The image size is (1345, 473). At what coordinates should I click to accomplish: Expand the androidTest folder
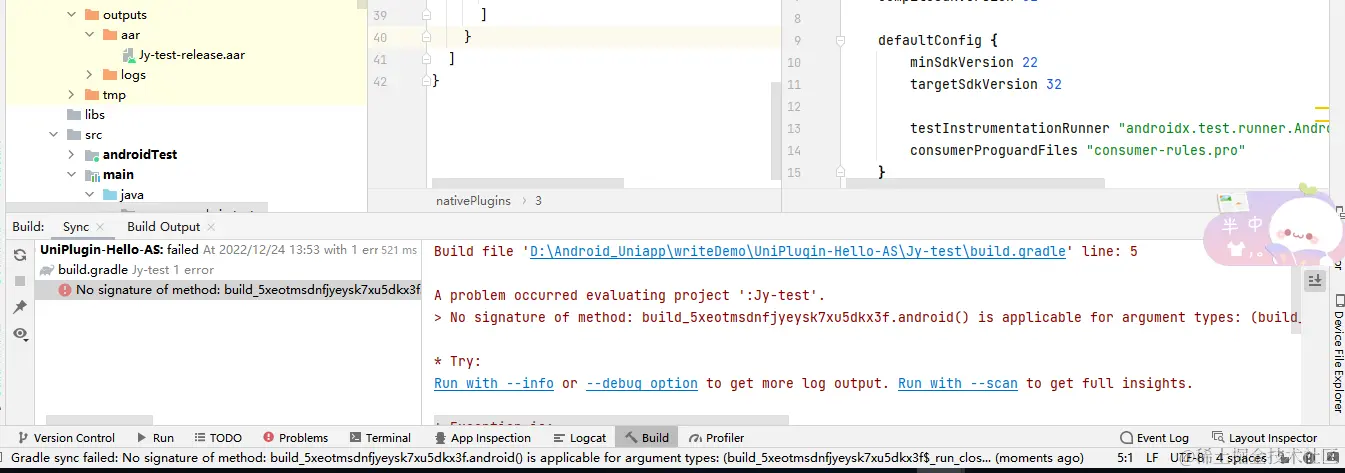click(71, 155)
